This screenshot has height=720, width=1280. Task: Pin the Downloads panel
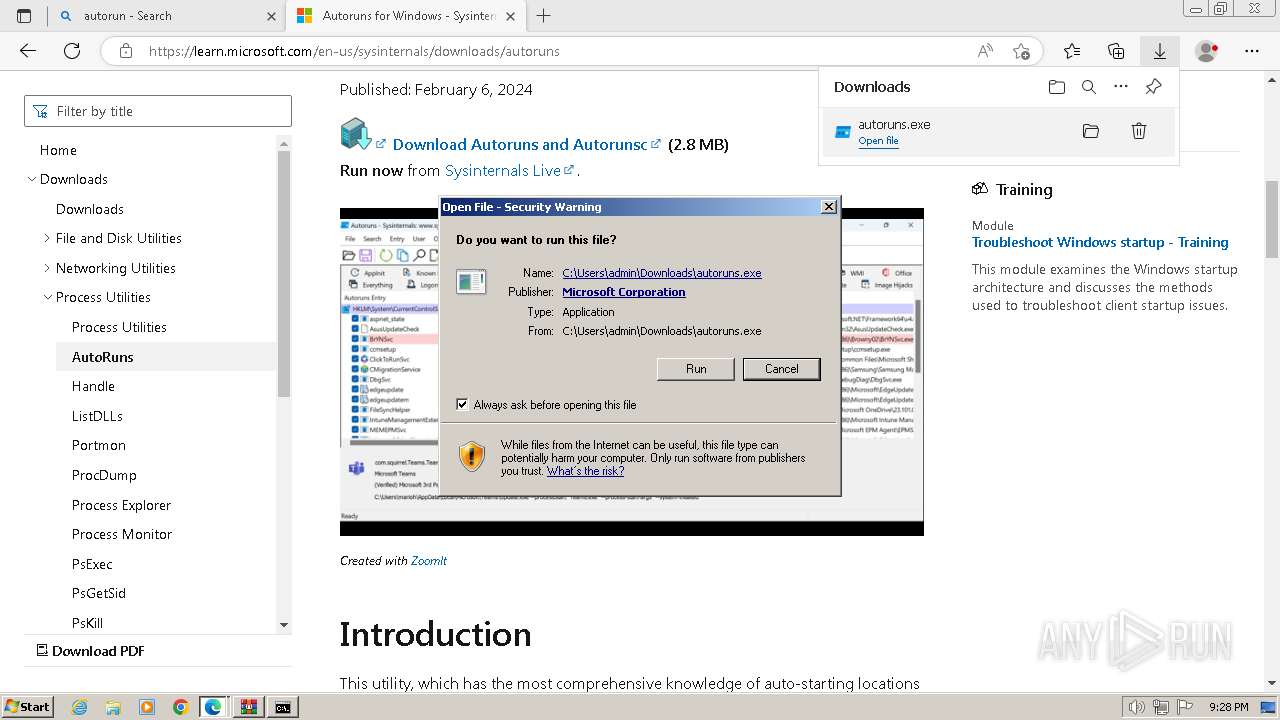(x=1153, y=87)
